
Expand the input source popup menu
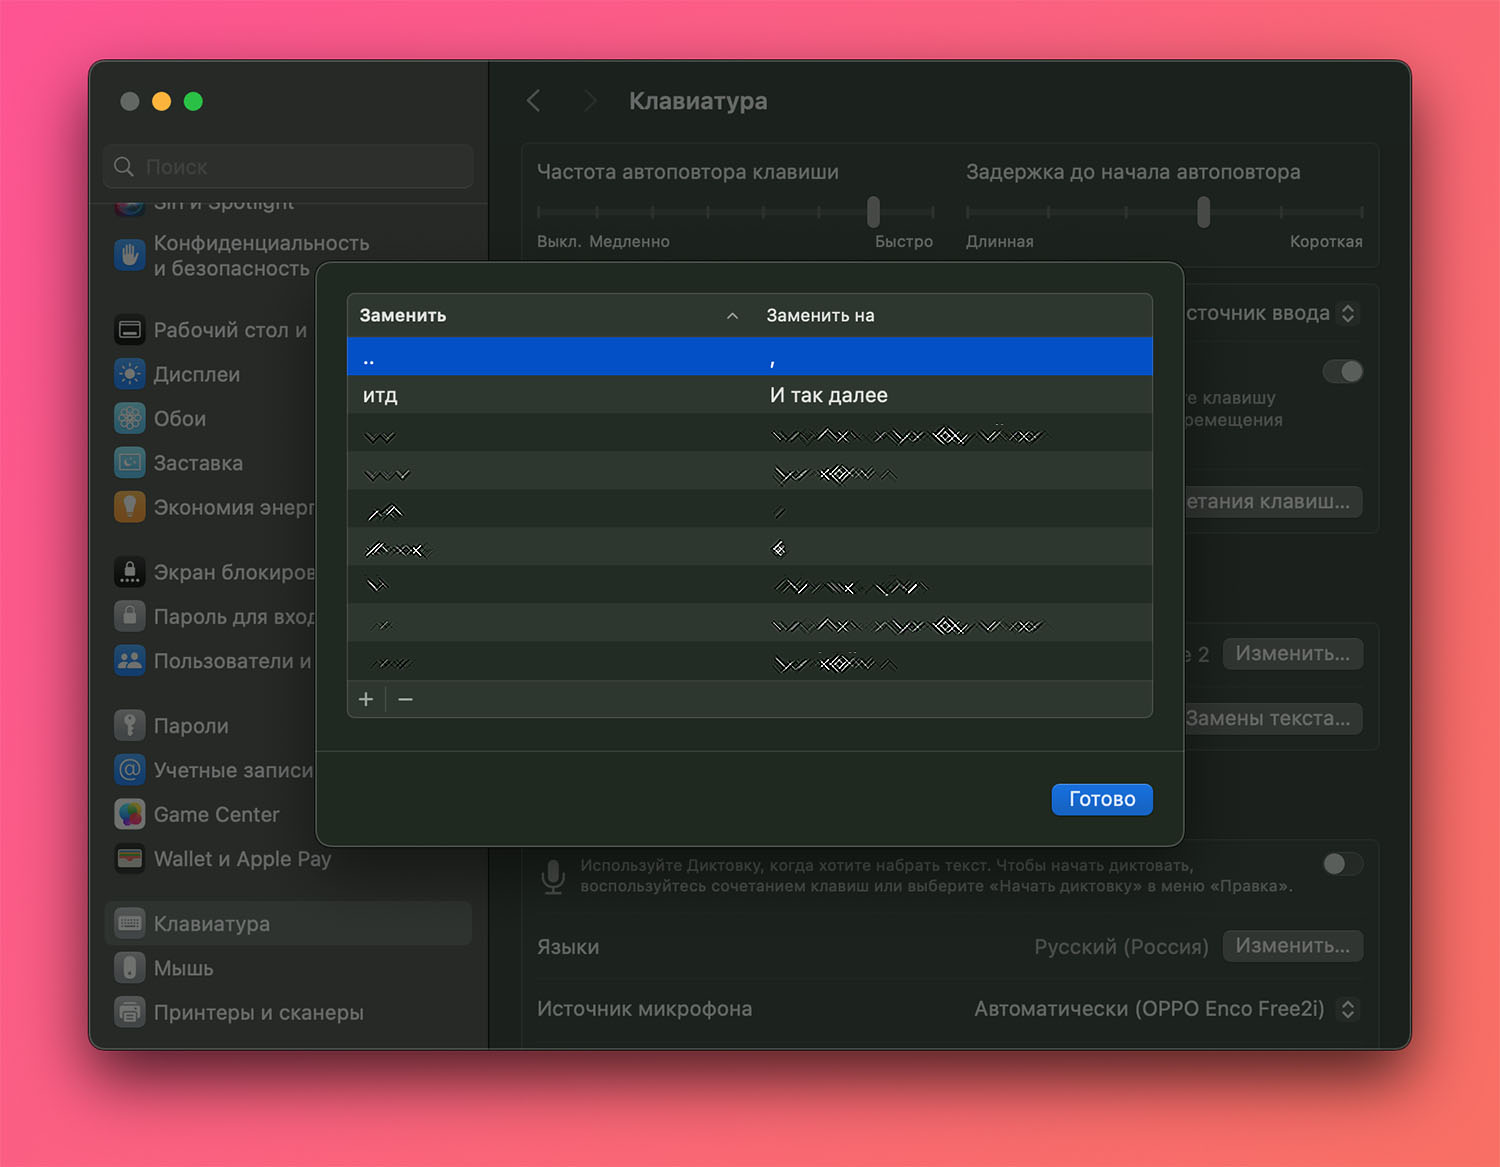click(1347, 314)
